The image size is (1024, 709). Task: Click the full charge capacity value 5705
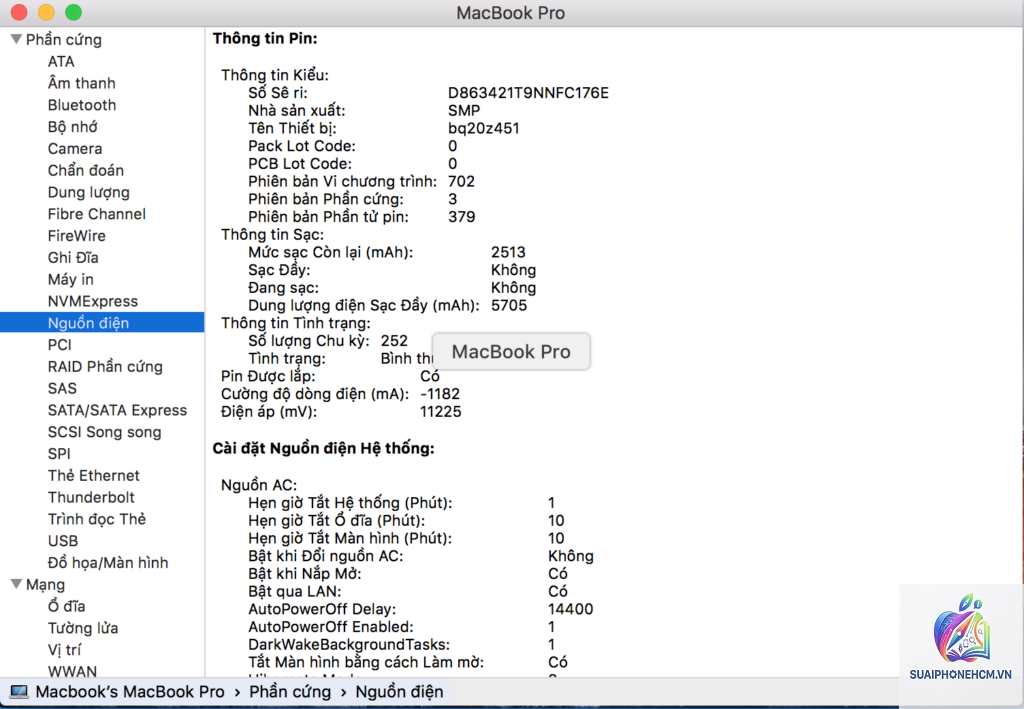[x=509, y=305]
